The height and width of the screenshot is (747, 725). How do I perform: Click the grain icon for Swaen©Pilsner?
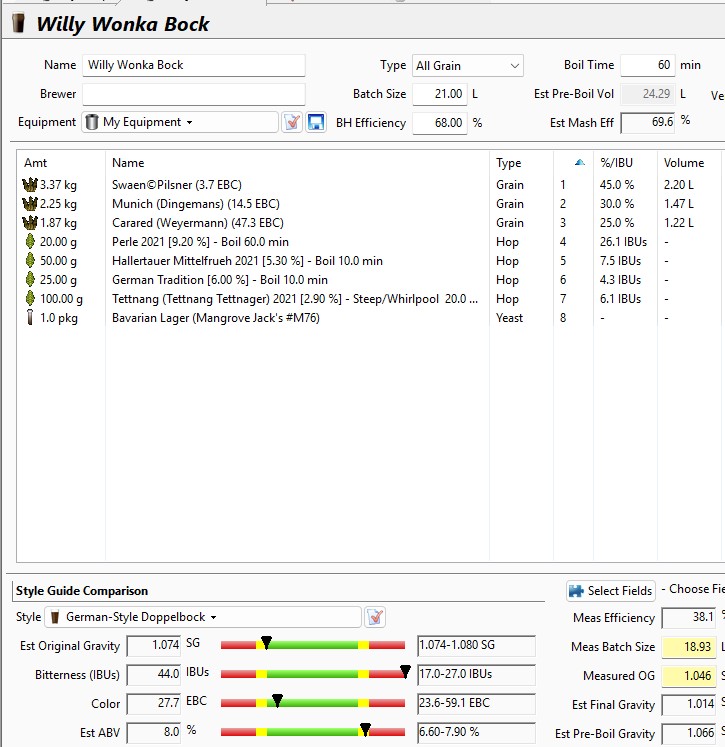[29, 185]
